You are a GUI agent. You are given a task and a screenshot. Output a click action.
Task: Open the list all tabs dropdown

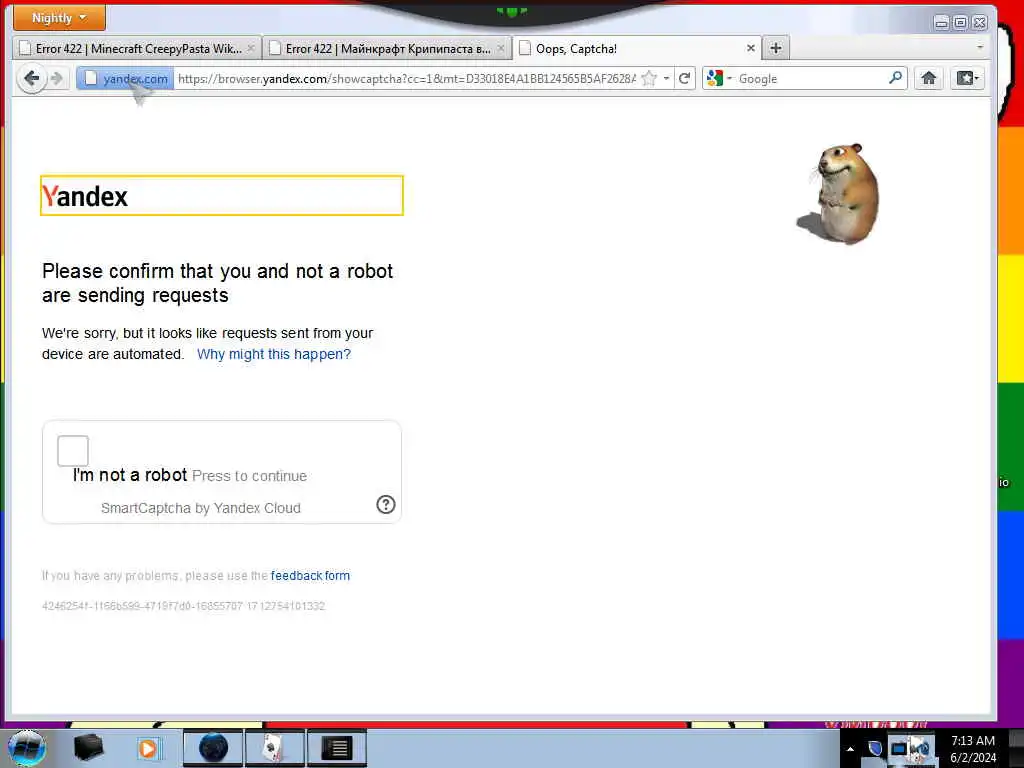pos(980,48)
